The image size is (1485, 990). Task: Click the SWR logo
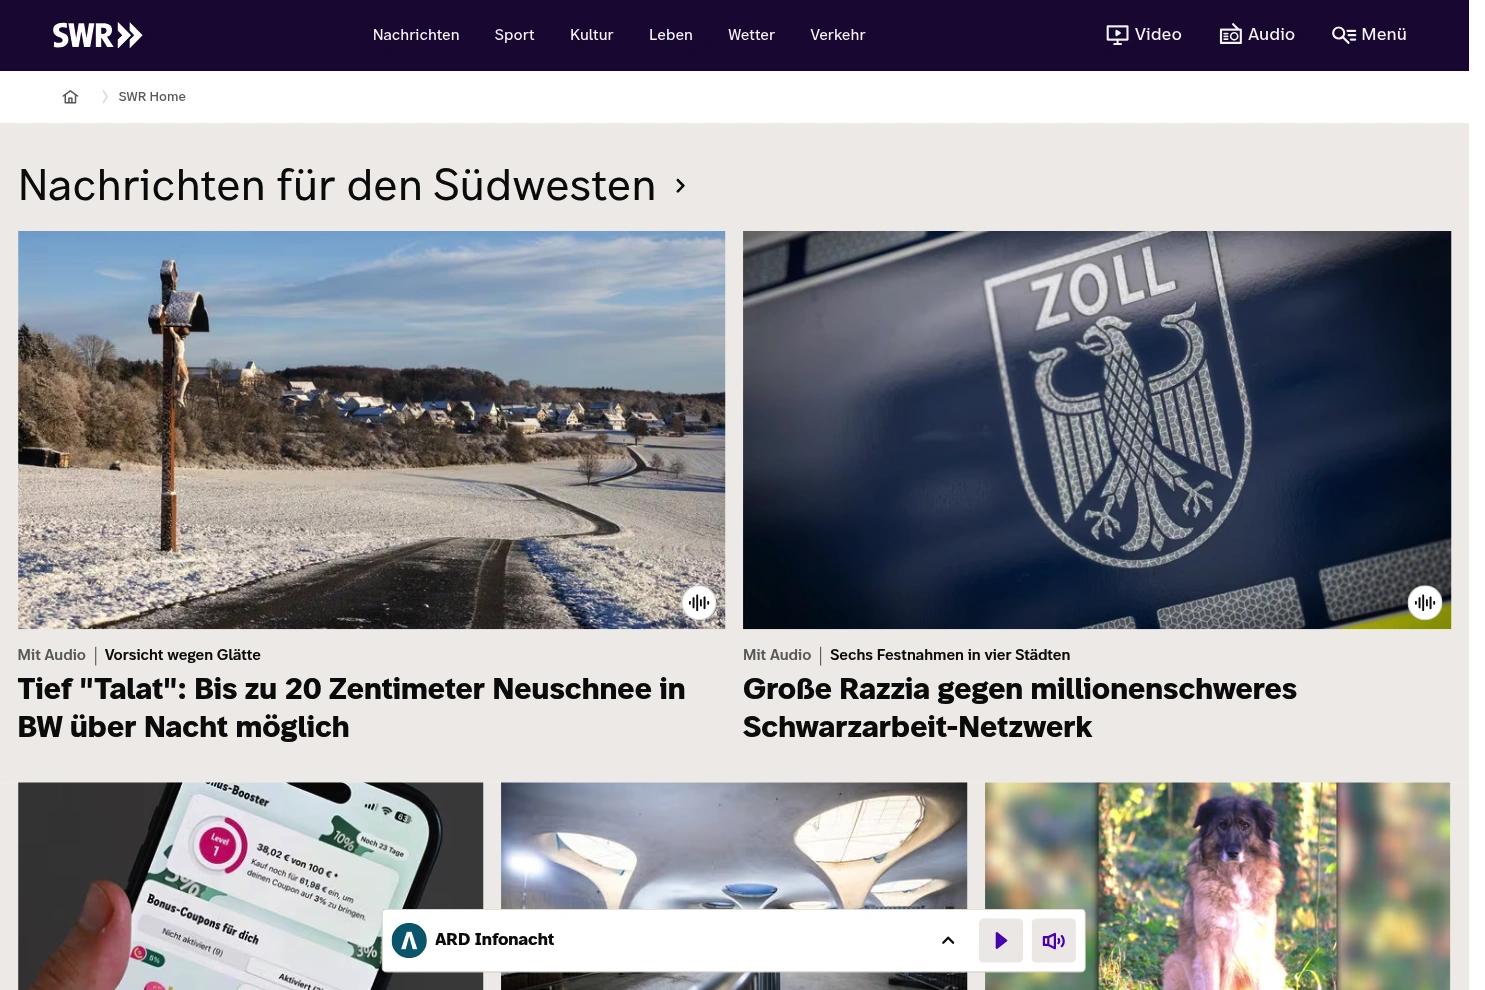tap(97, 35)
